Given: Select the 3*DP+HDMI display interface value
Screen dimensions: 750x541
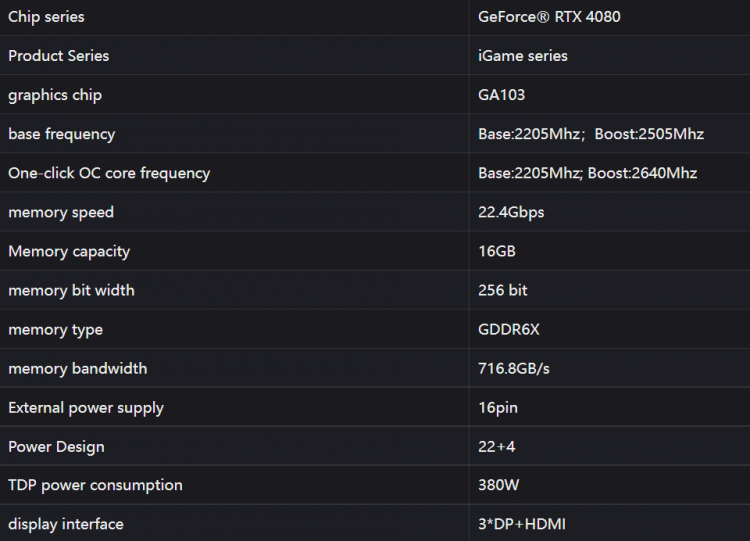Looking at the screenshot, I should click(523, 524).
